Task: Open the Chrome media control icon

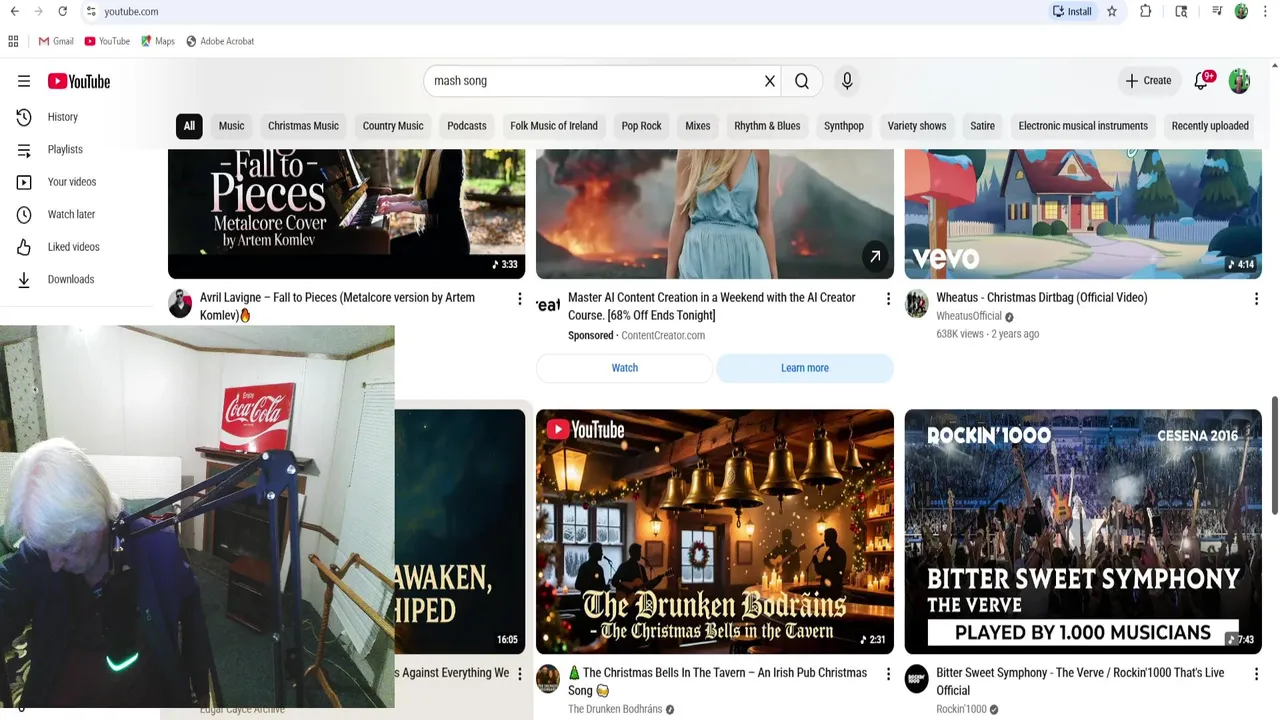Action: click(x=1217, y=11)
